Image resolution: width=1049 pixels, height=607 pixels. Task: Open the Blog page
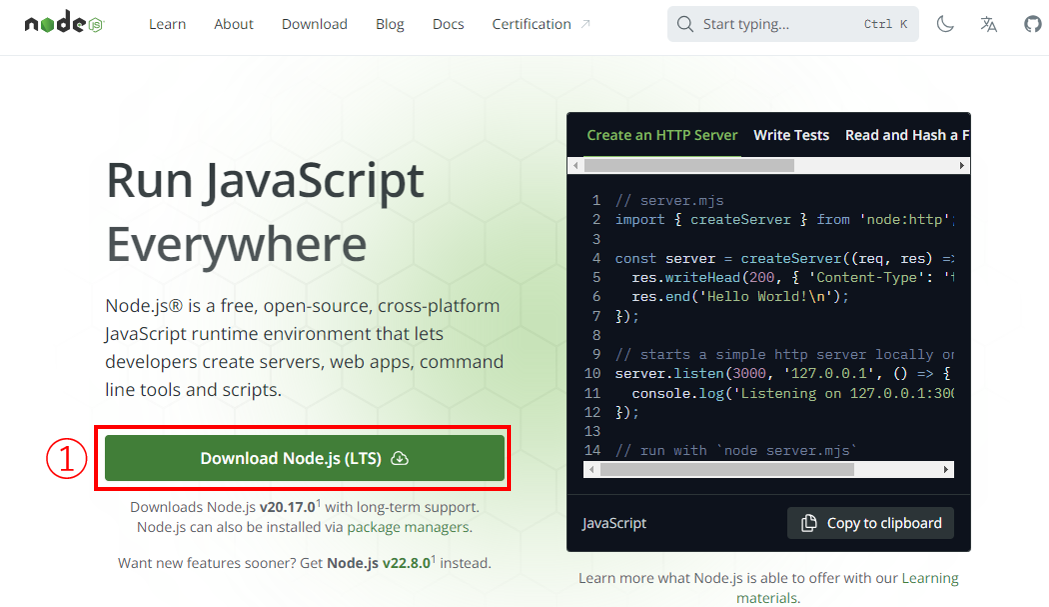(x=390, y=24)
